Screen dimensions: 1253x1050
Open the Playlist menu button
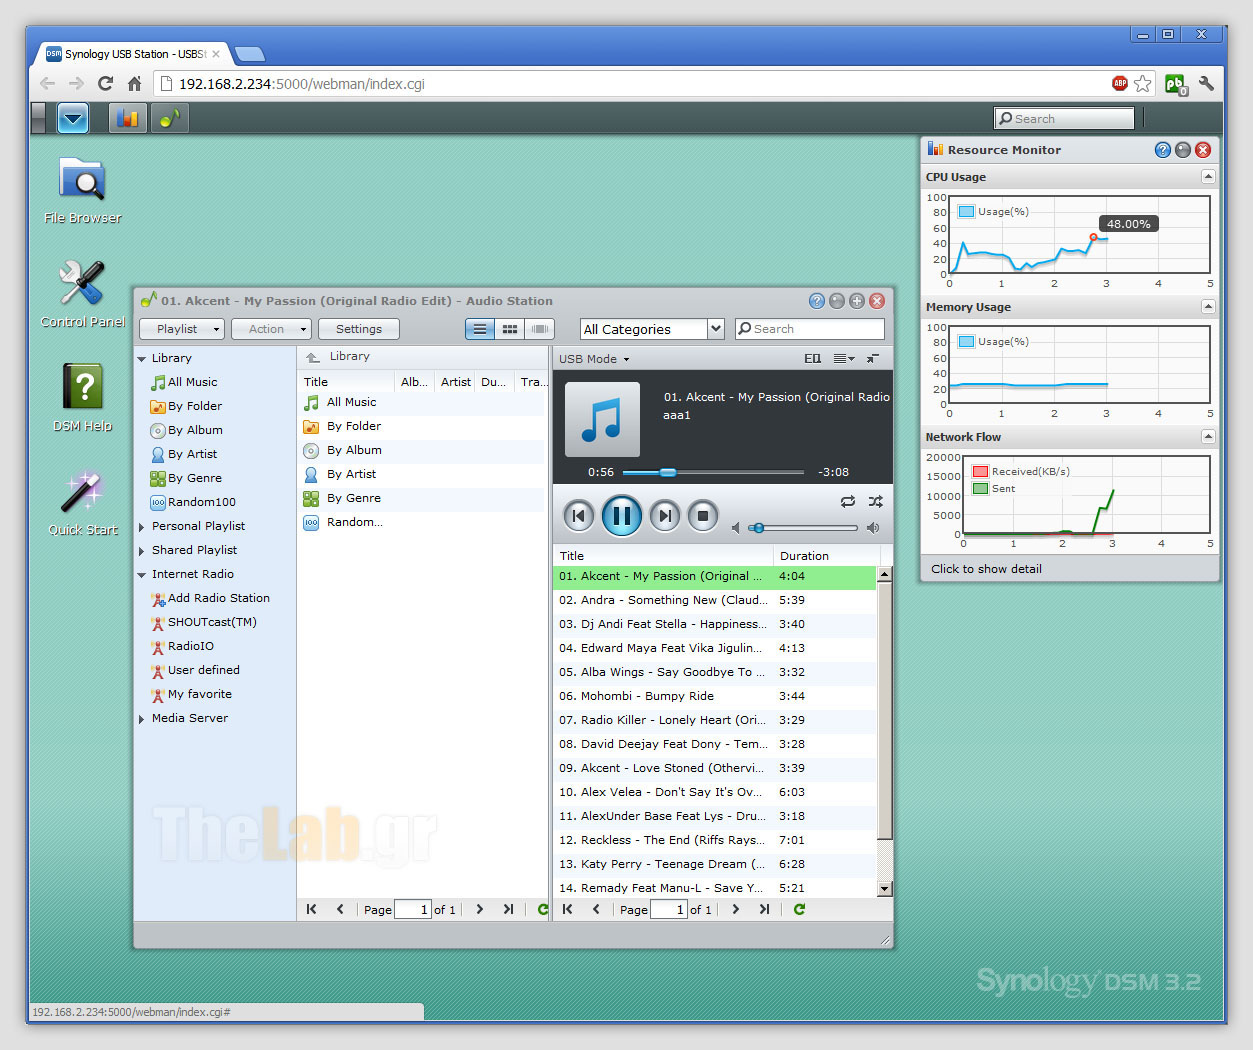[182, 329]
